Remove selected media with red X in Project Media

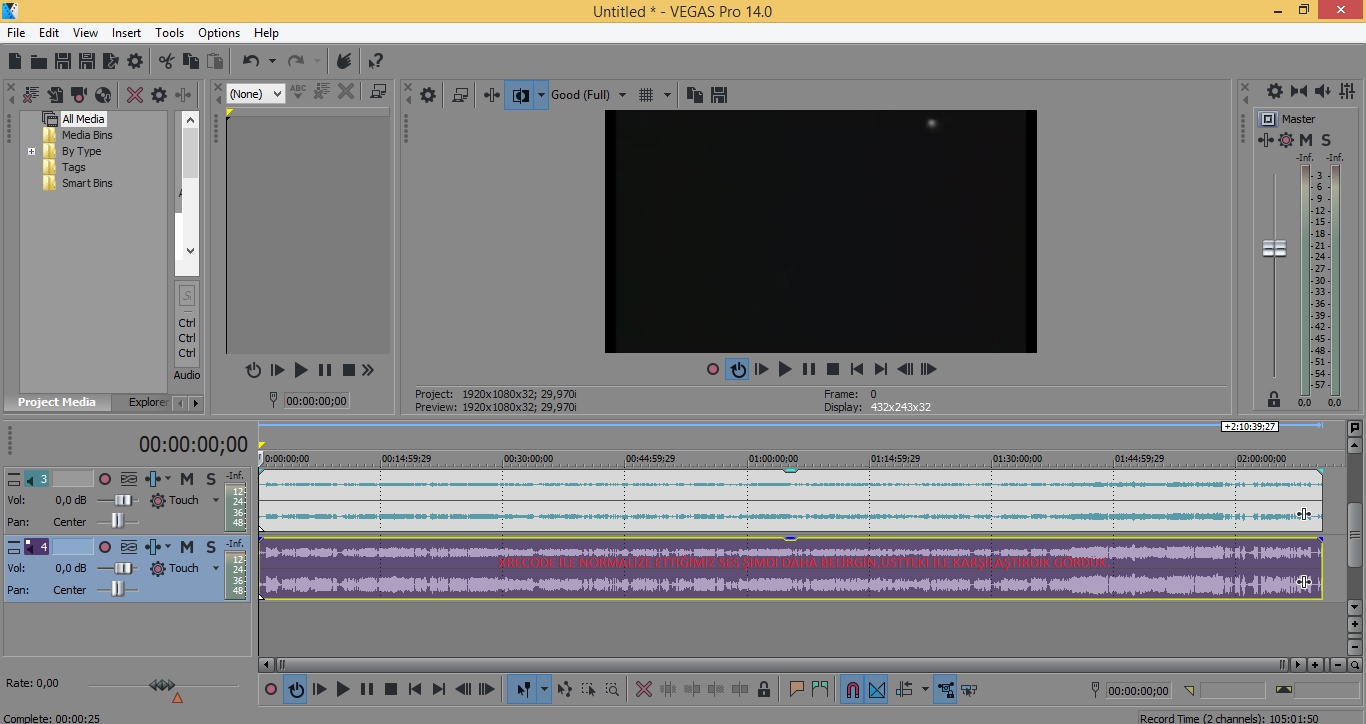coord(135,95)
